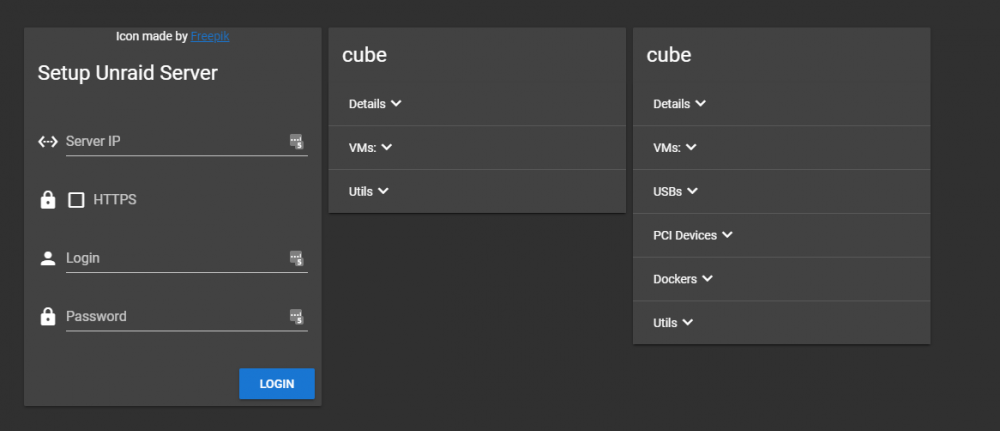Click the 'cube' title above USBs card
Screen dimensions: 1000x431
tap(668, 55)
